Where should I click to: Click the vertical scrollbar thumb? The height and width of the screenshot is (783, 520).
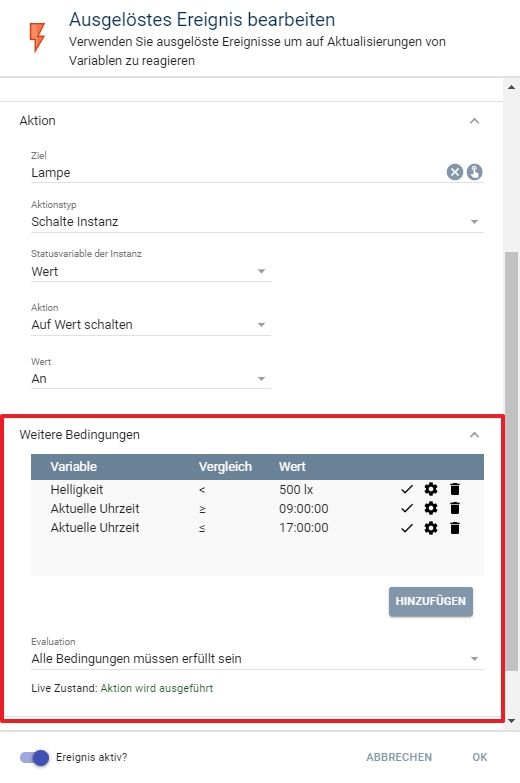(511, 461)
